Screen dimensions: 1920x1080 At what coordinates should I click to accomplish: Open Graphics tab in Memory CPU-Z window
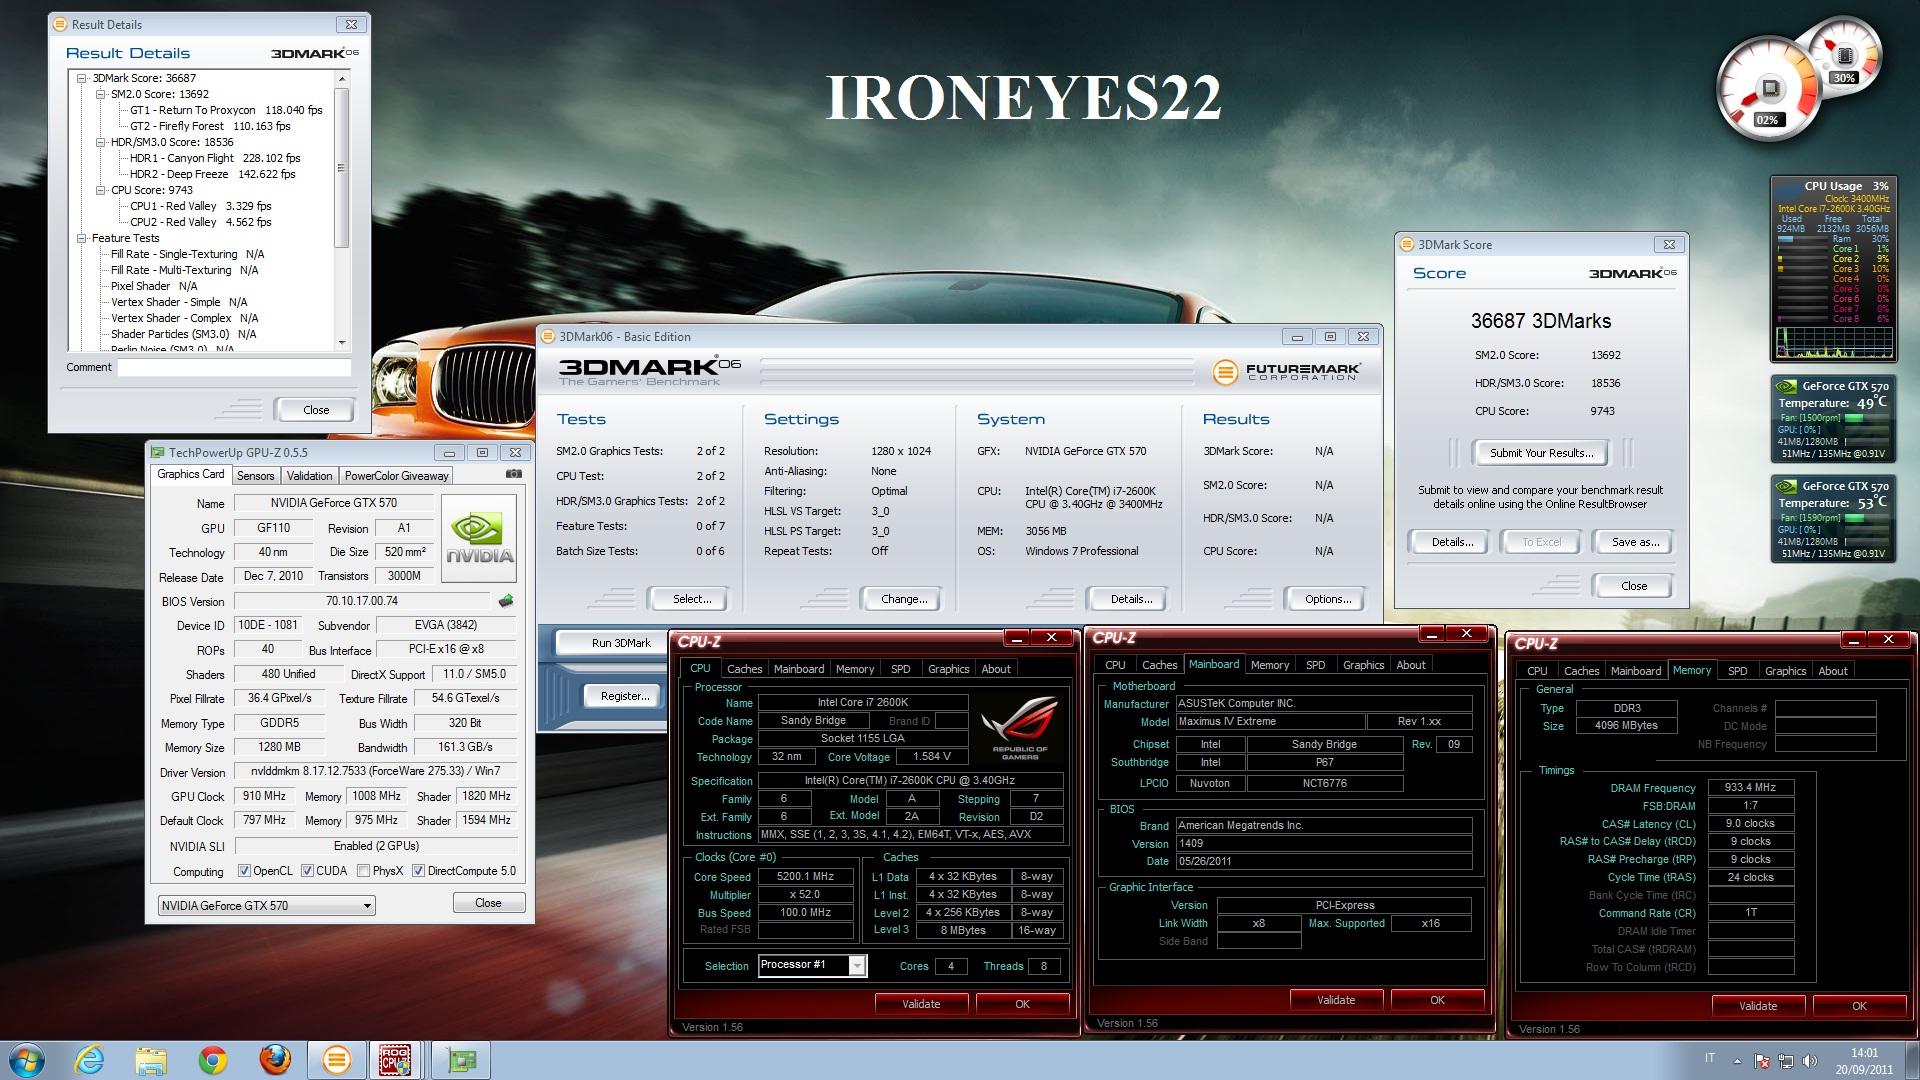tap(1785, 671)
